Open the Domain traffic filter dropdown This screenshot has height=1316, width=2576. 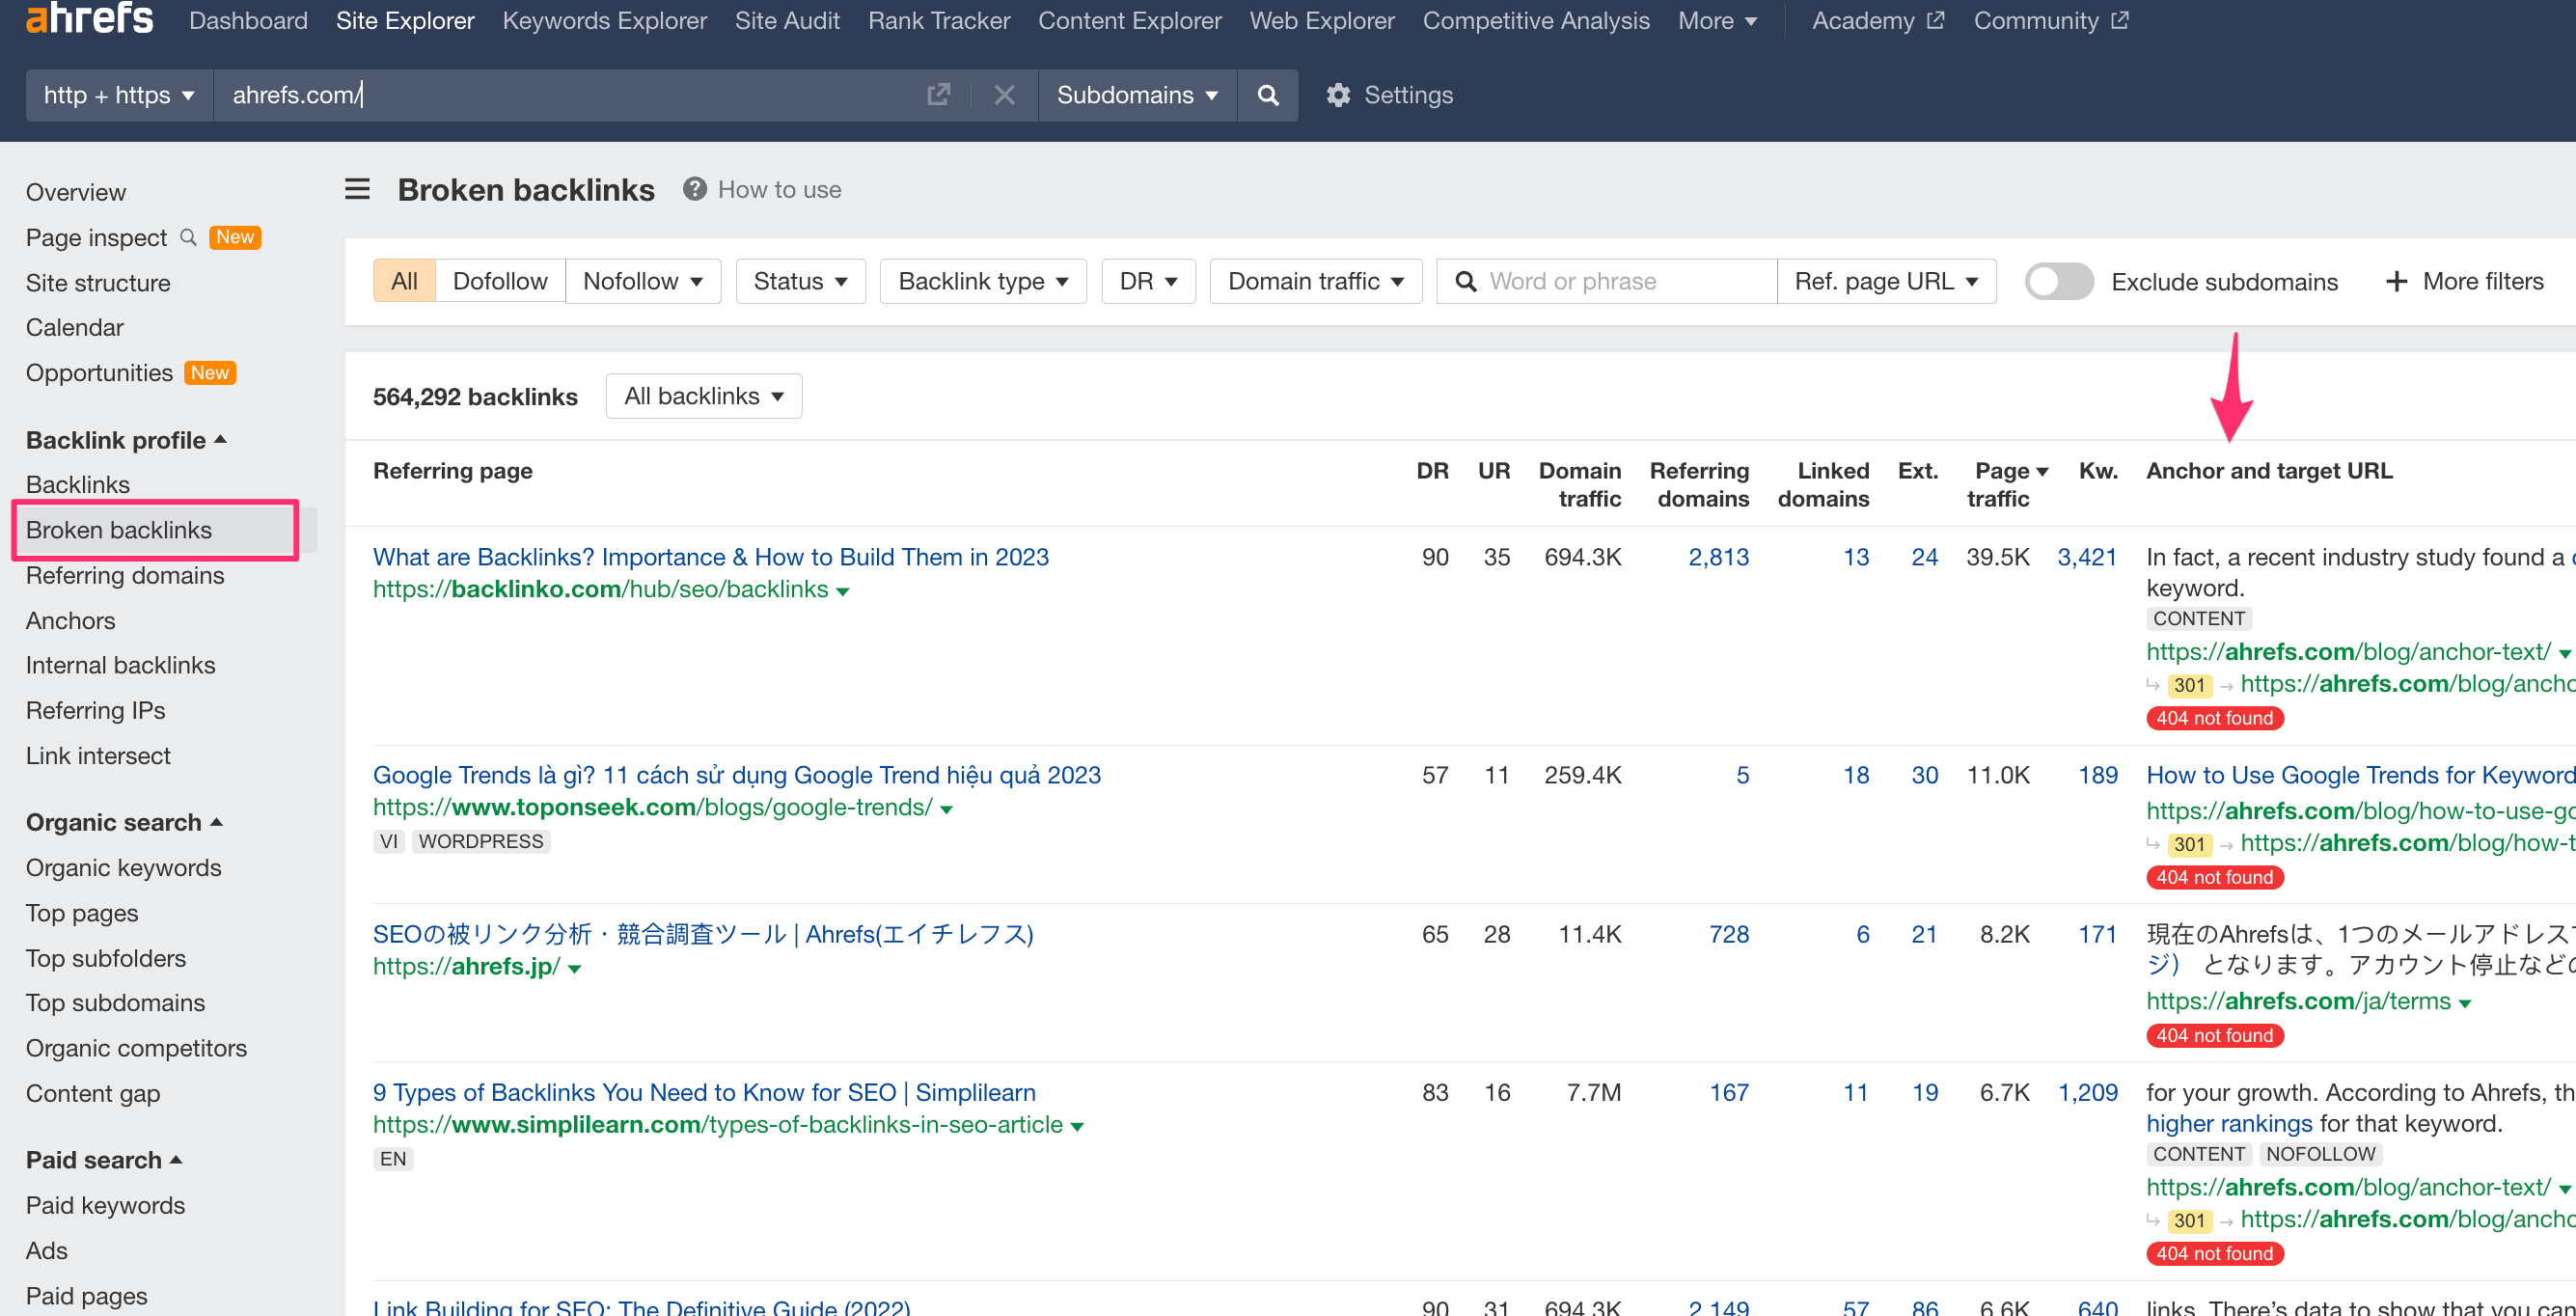(x=1314, y=281)
